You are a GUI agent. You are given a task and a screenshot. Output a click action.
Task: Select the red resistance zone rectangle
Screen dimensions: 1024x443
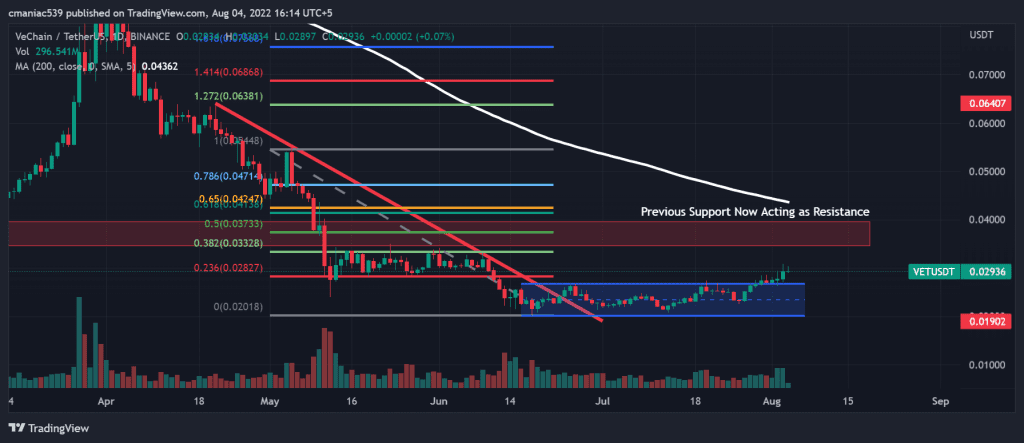click(439, 233)
